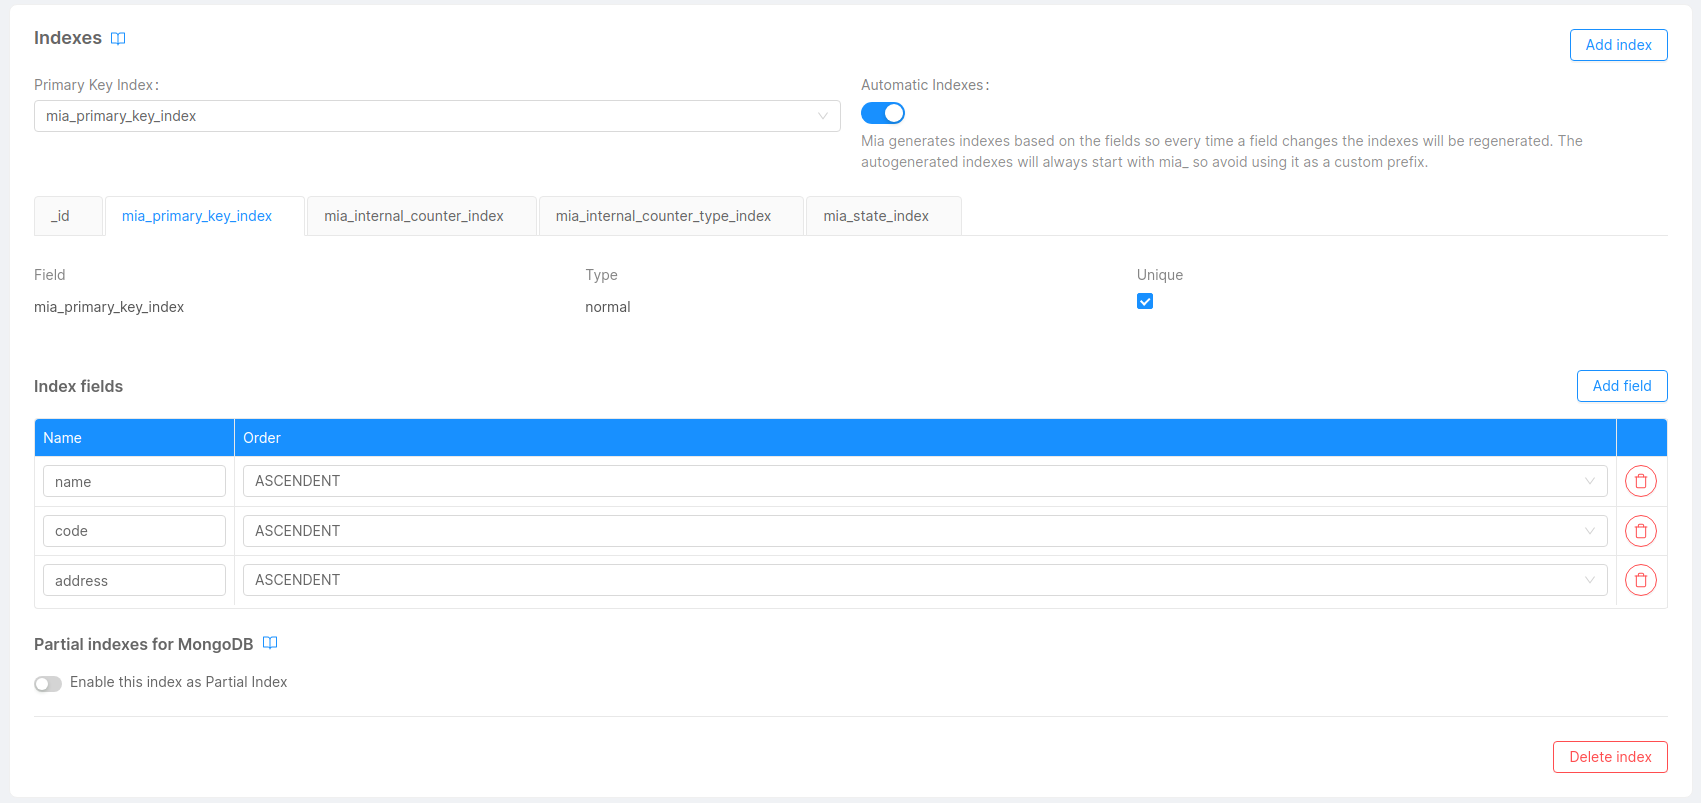Image resolution: width=1701 pixels, height=803 pixels.
Task: Open Partial indexes for MongoDB docs icon
Action: [270, 643]
